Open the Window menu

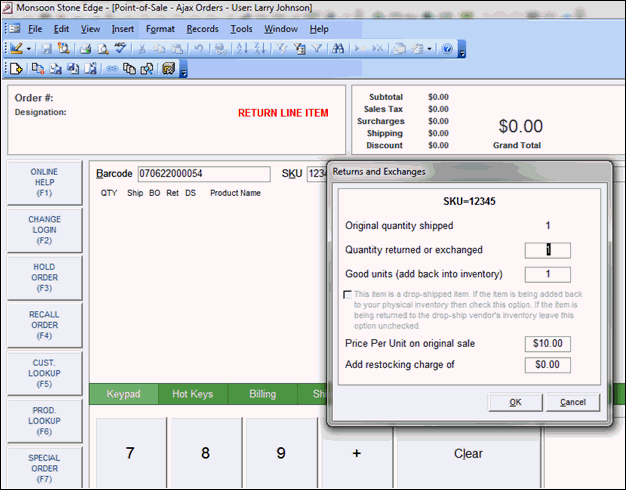pyautogui.click(x=281, y=29)
